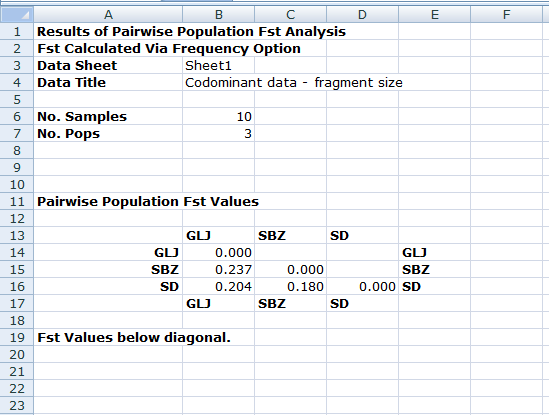Image resolution: width=549 pixels, height=415 pixels.
Task: Select the No. Pops value 3
Action: 218,134
